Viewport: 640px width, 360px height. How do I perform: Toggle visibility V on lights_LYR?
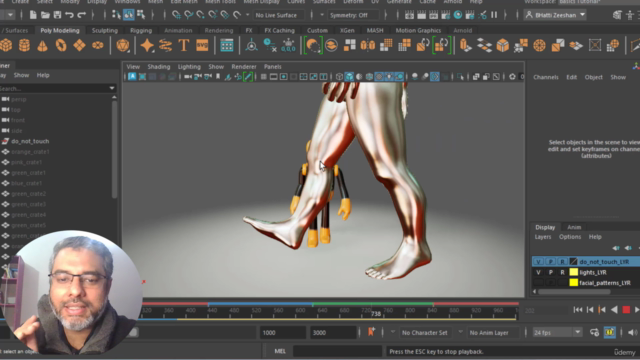[x=538, y=272]
